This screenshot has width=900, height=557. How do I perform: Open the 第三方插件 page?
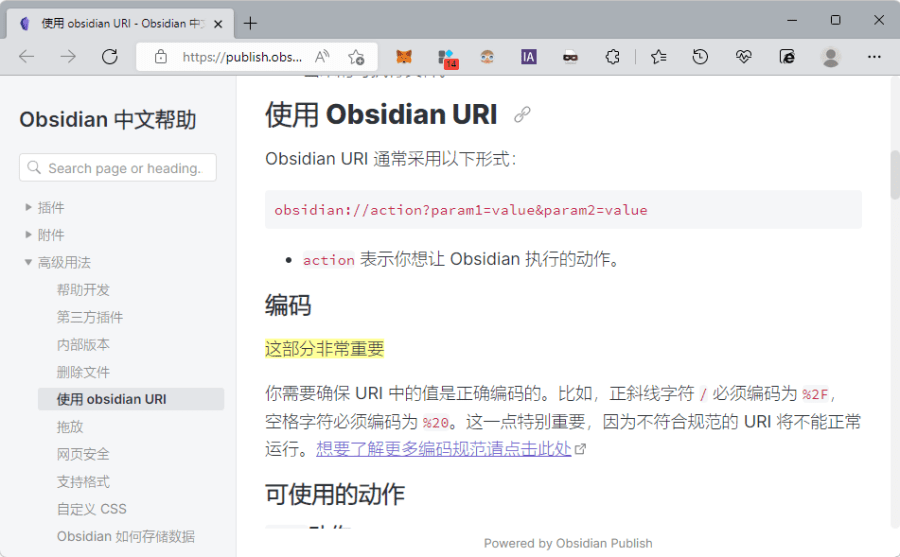tap(90, 317)
